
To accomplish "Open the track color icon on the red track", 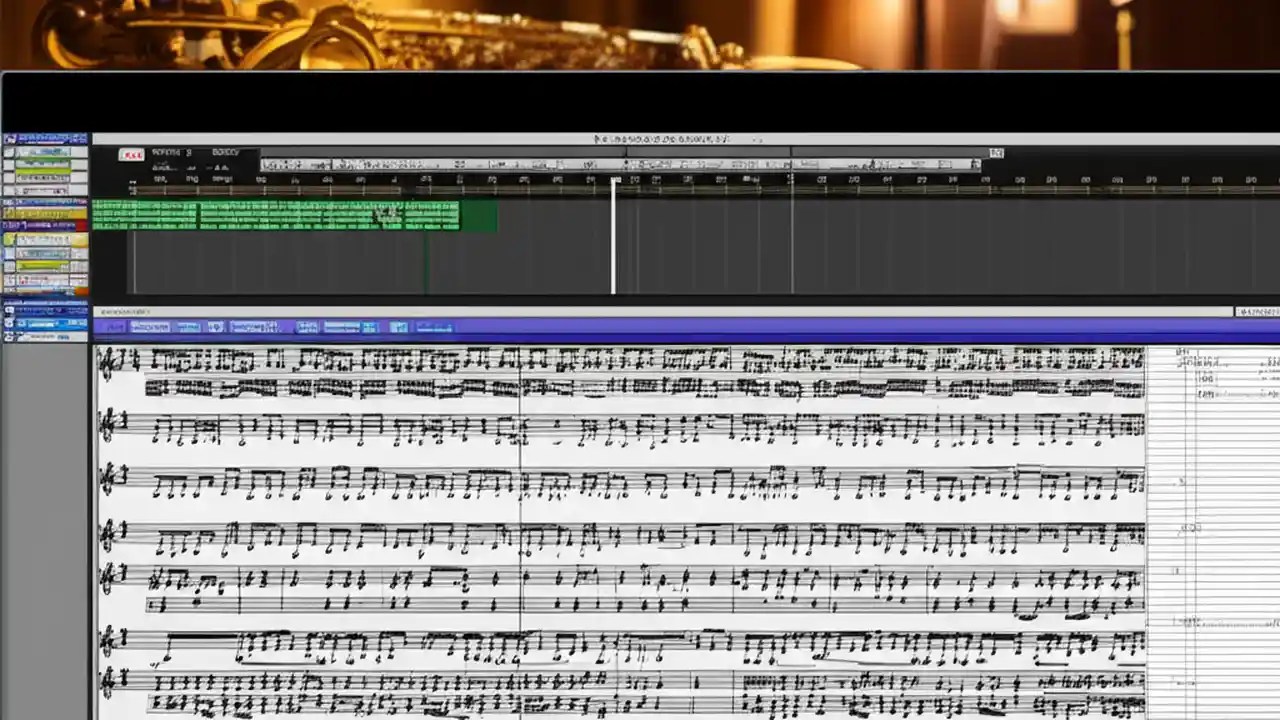I will coord(8,227).
